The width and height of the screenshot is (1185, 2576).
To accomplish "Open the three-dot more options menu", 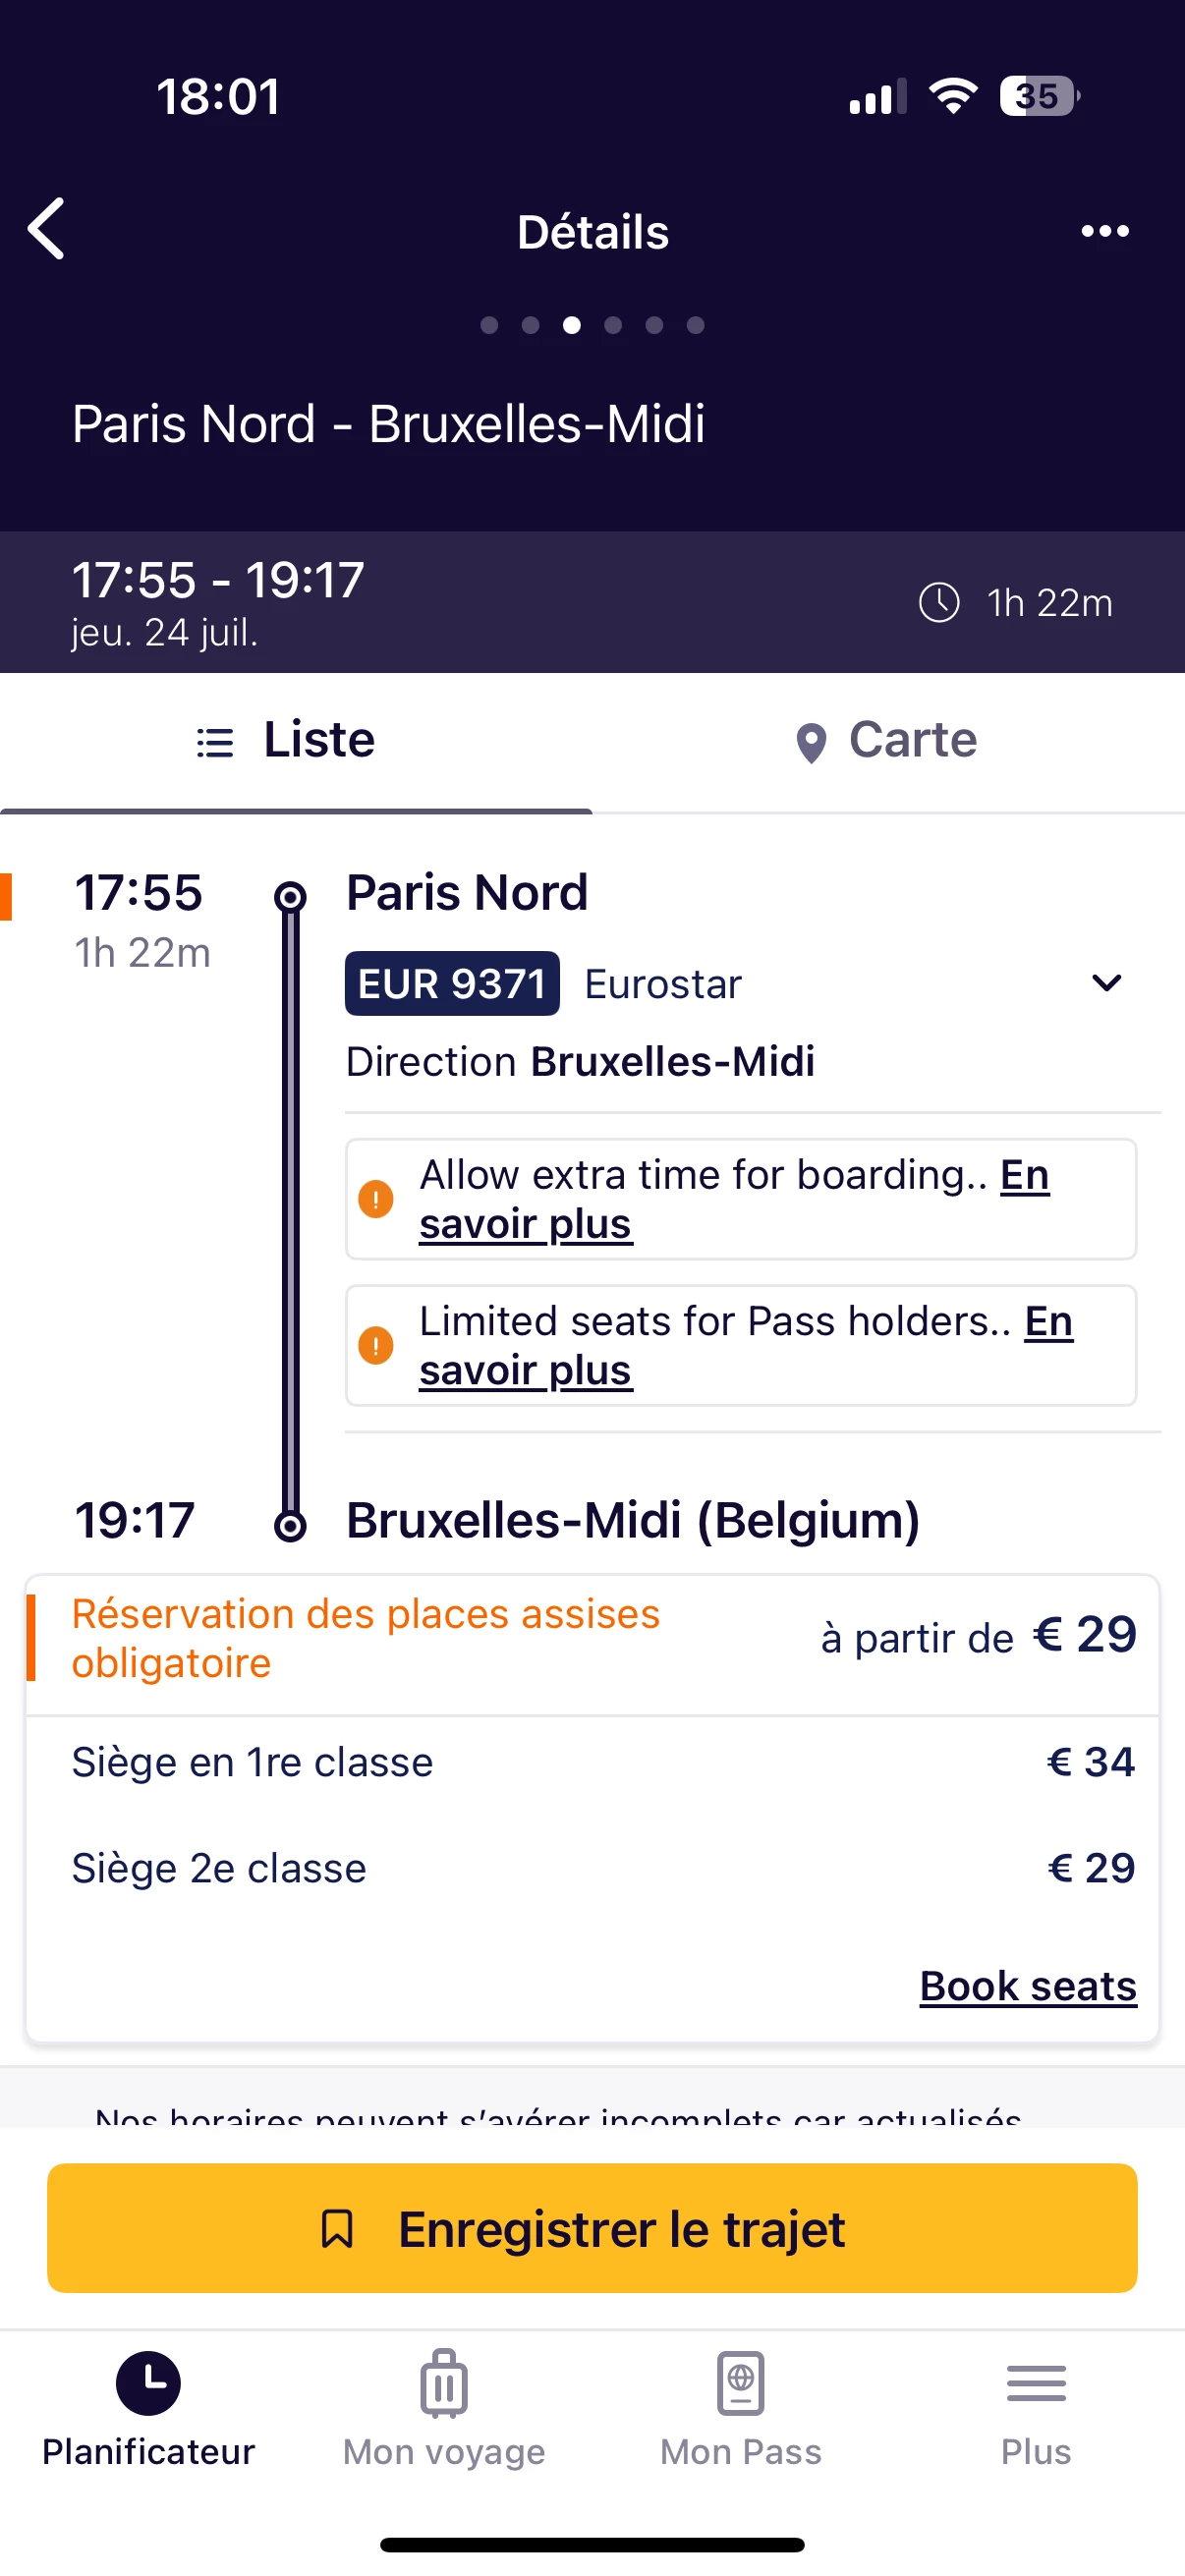I will coord(1105,231).
